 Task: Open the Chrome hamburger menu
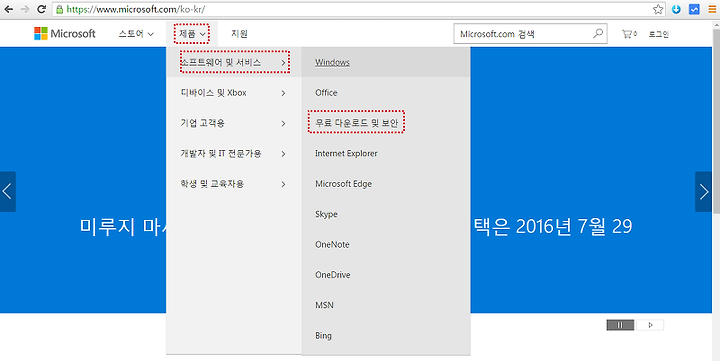[x=712, y=9]
